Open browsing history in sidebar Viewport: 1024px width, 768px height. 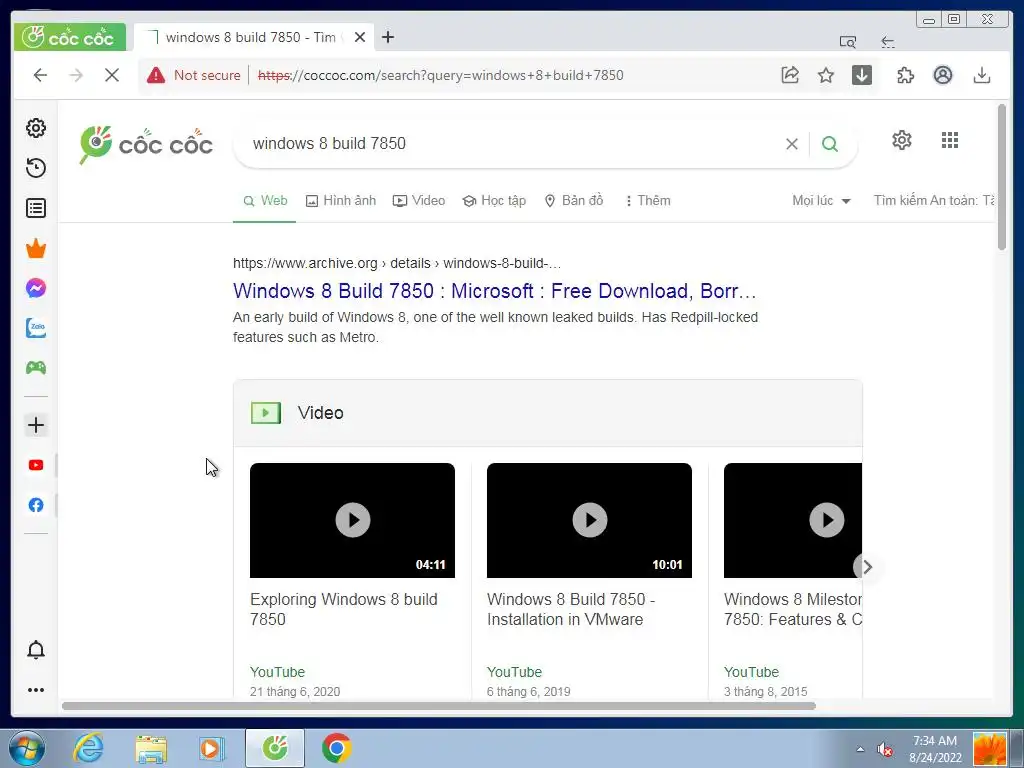(x=36, y=168)
